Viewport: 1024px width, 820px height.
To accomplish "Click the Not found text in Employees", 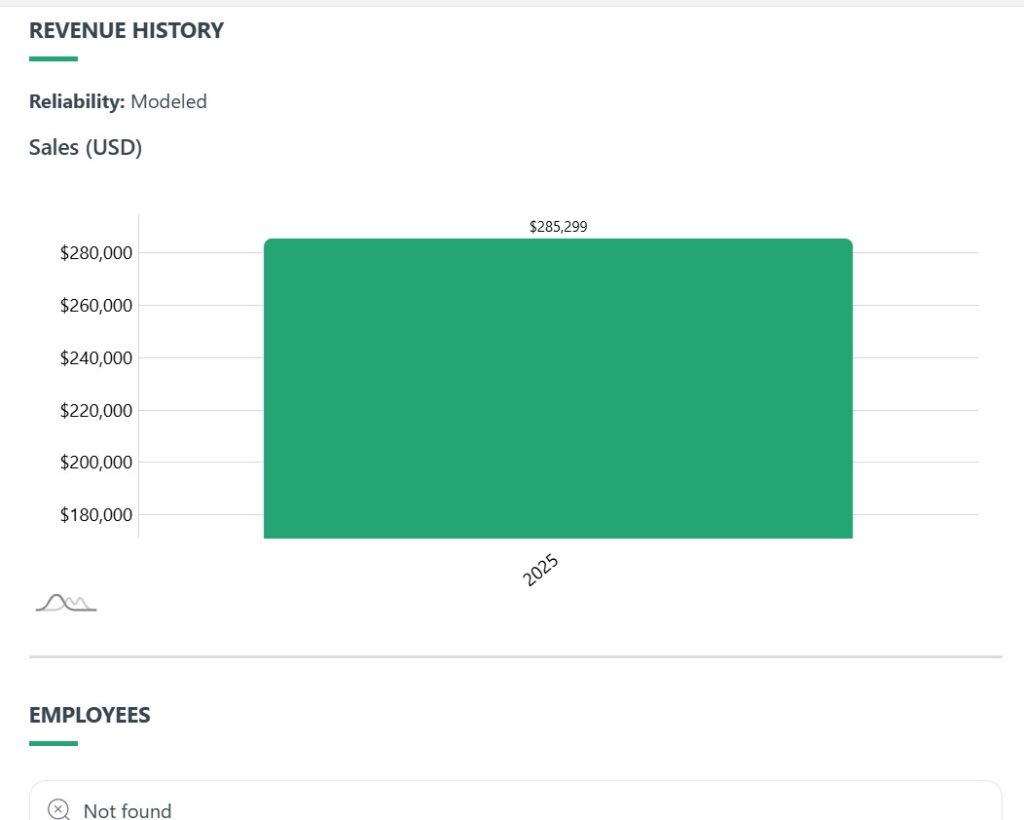I will [127, 810].
